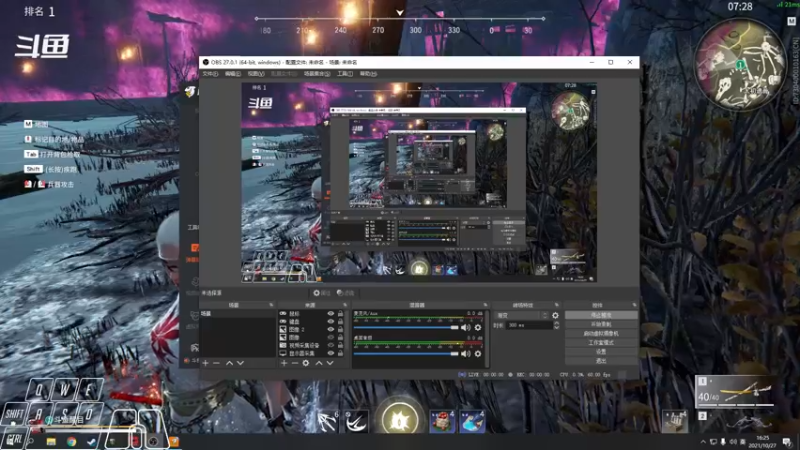
Task: Click the 滤镜 filters button in the source toolbar
Action: tap(345, 293)
